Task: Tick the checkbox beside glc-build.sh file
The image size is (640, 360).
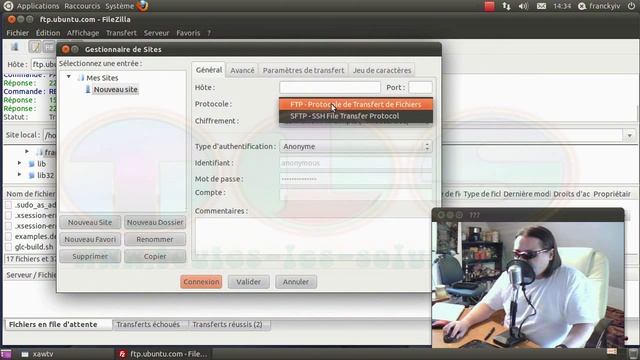Action: pos(9,247)
